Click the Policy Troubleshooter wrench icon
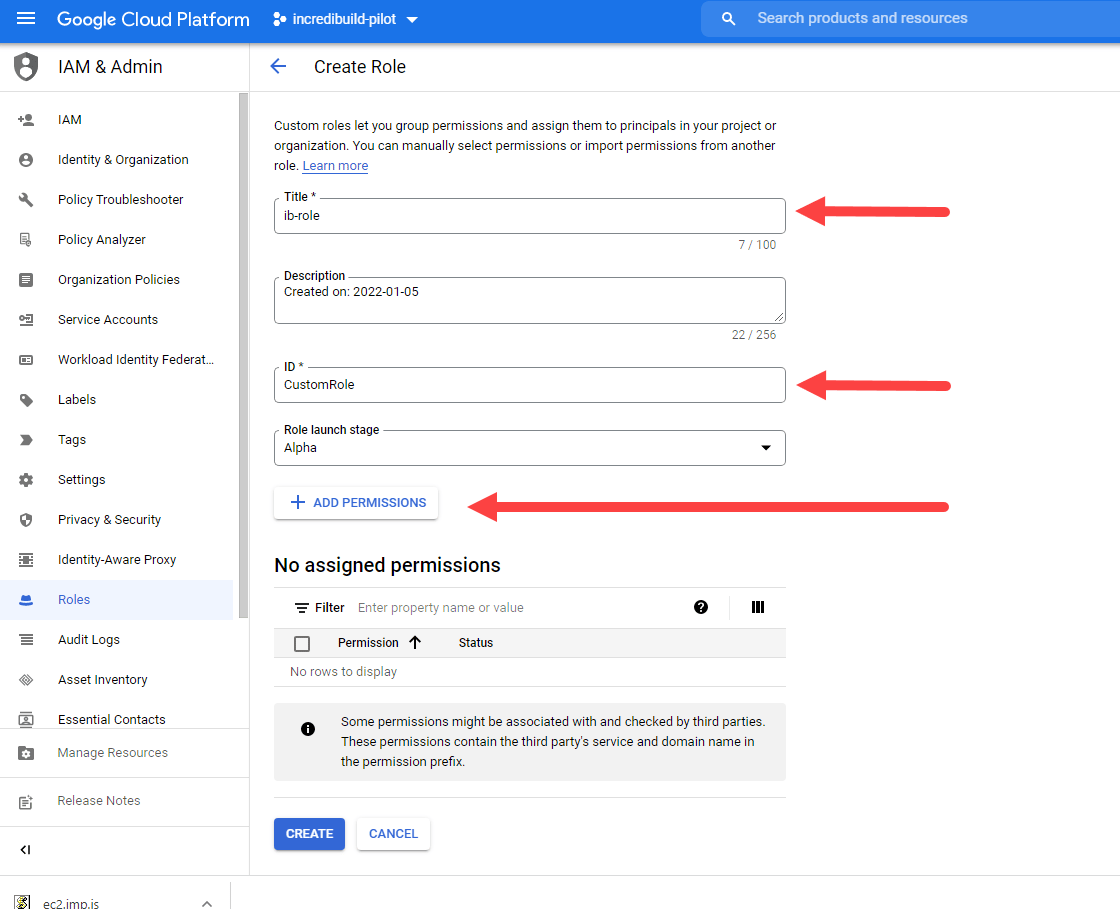This screenshot has height=909, width=1120. 26,200
